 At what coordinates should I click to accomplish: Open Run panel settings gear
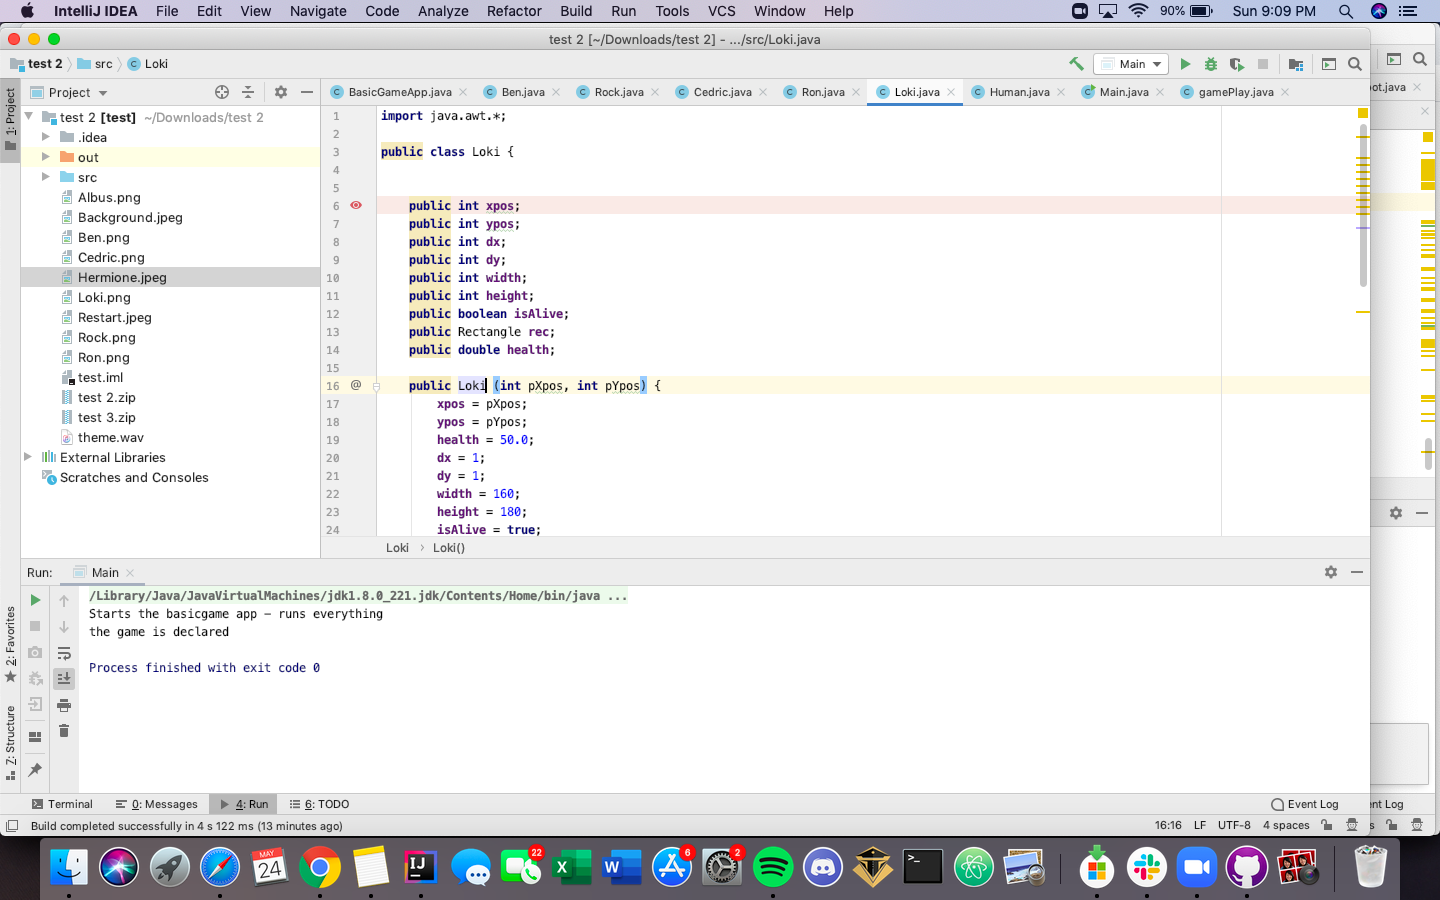point(1330,572)
